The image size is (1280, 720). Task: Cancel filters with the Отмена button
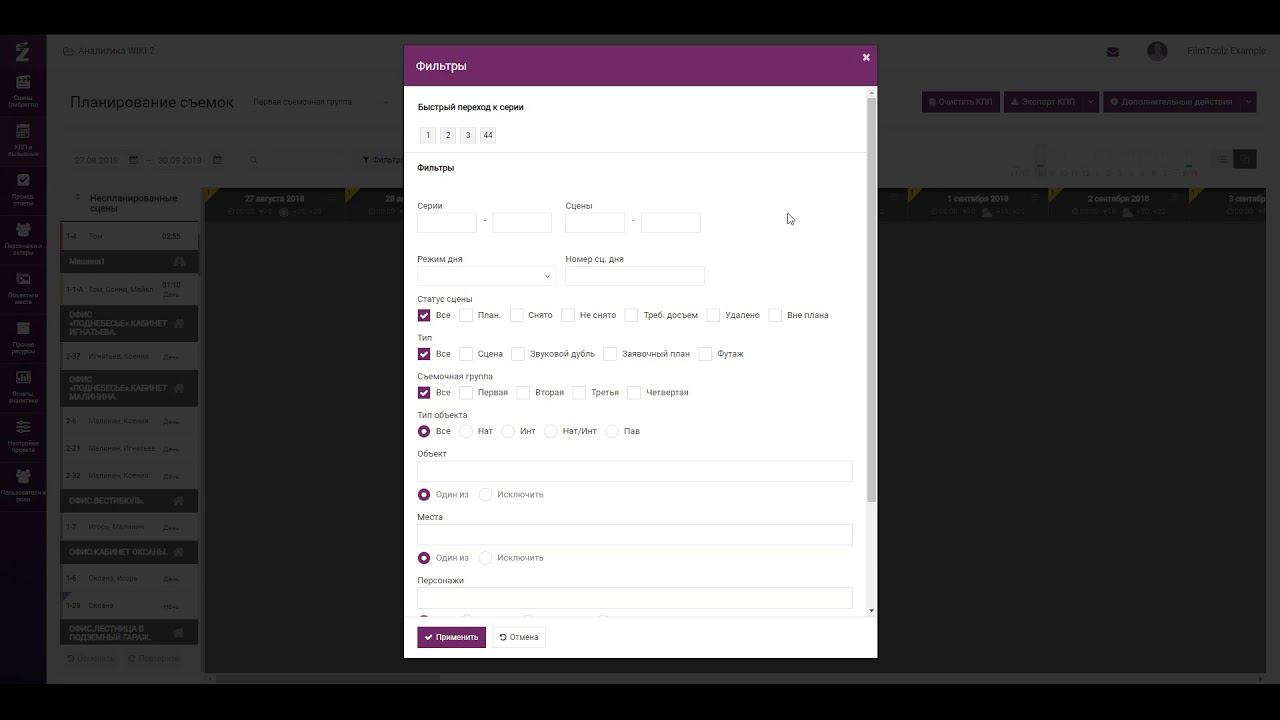[x=519, y=637]
